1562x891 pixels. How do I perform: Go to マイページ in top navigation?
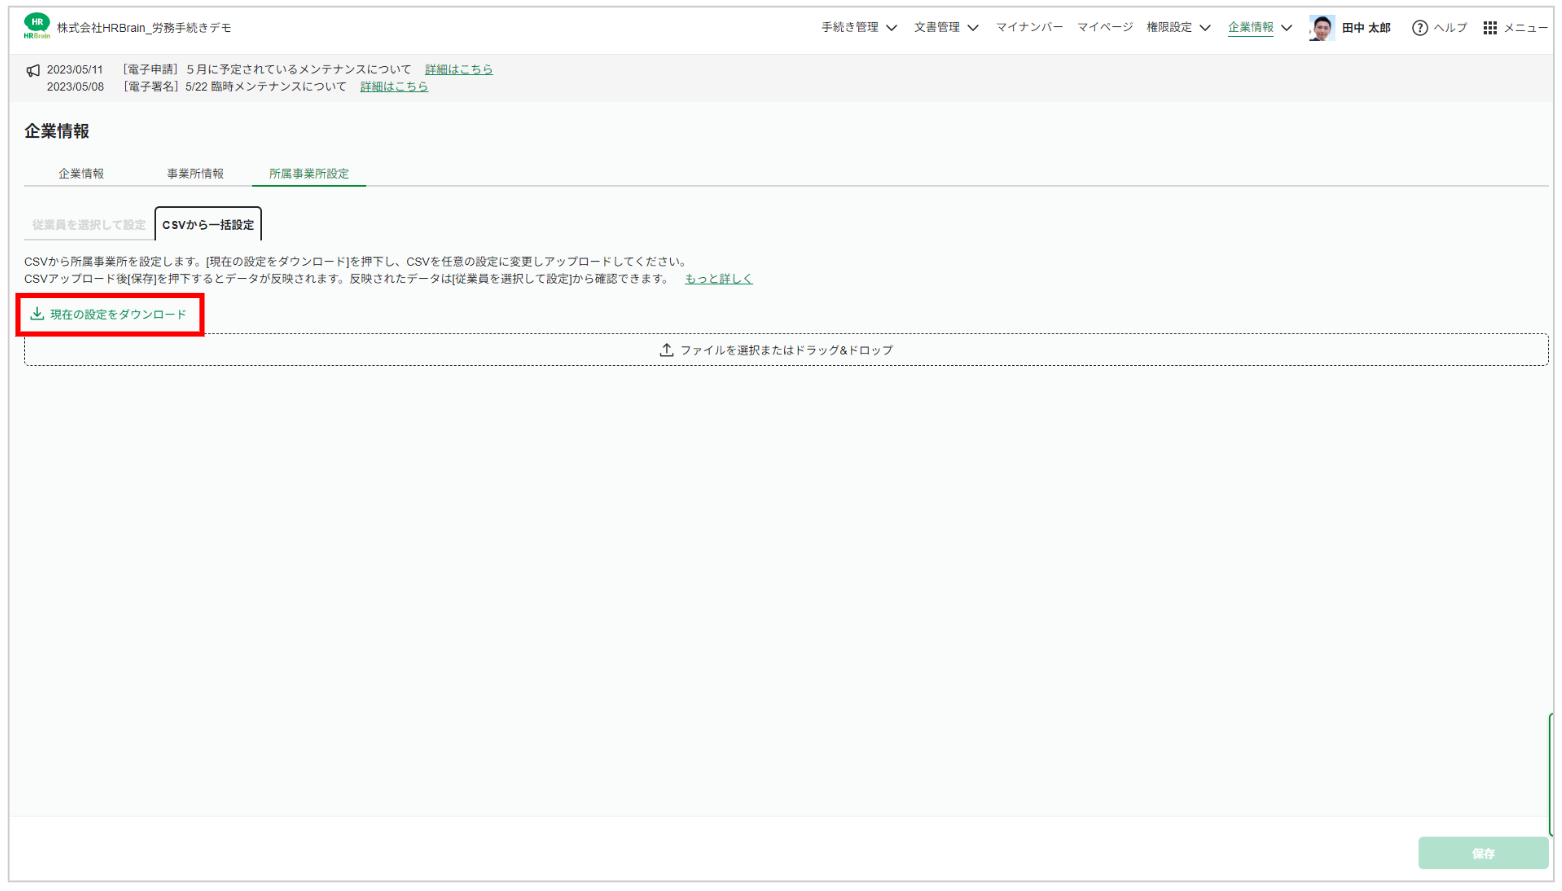coord(1104,28)
